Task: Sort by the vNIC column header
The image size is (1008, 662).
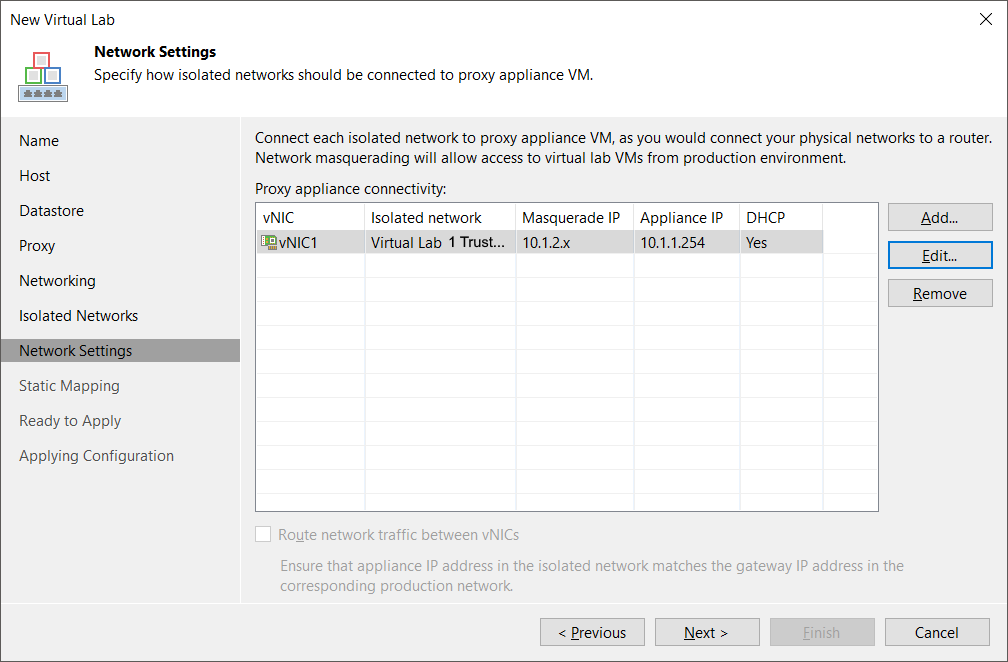Action: click(x=310, y=217)
